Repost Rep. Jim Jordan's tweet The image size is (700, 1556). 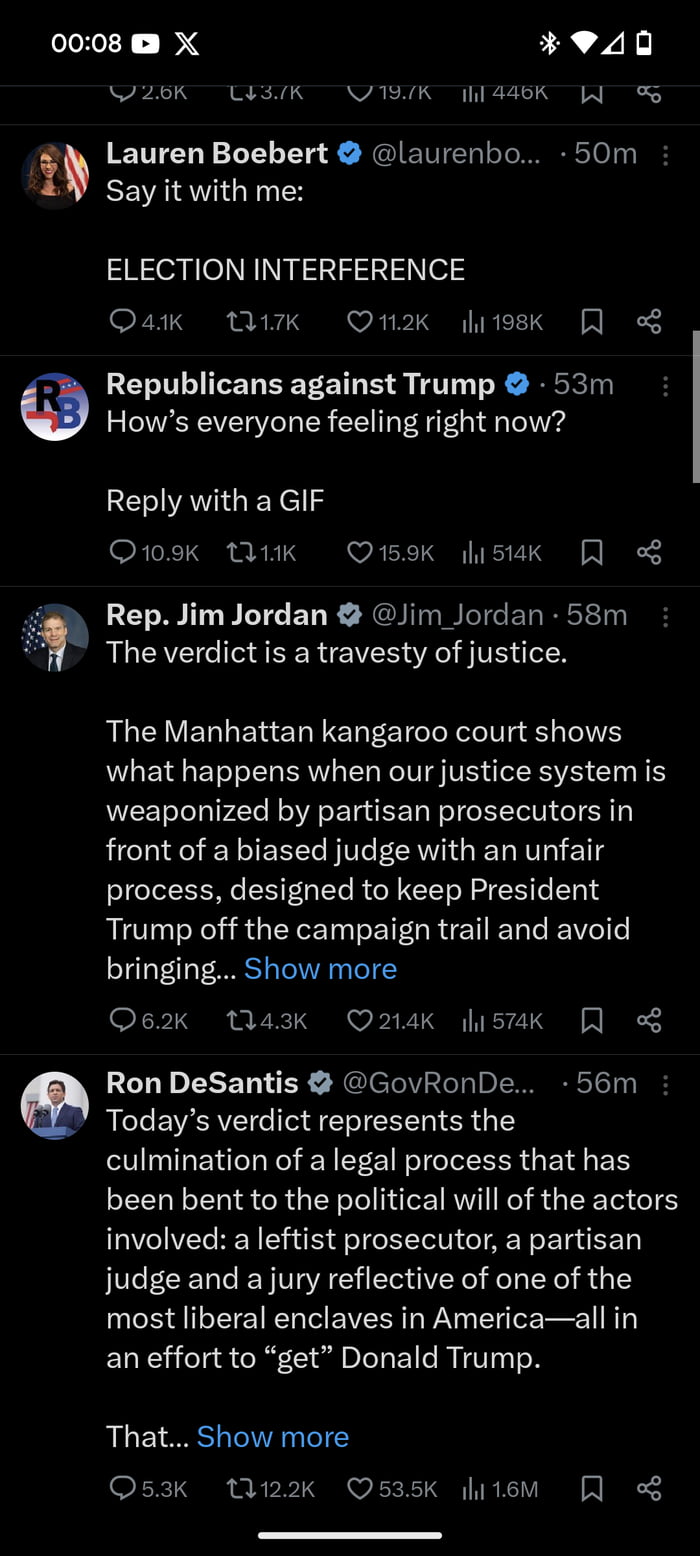[x=241, y=1020]
